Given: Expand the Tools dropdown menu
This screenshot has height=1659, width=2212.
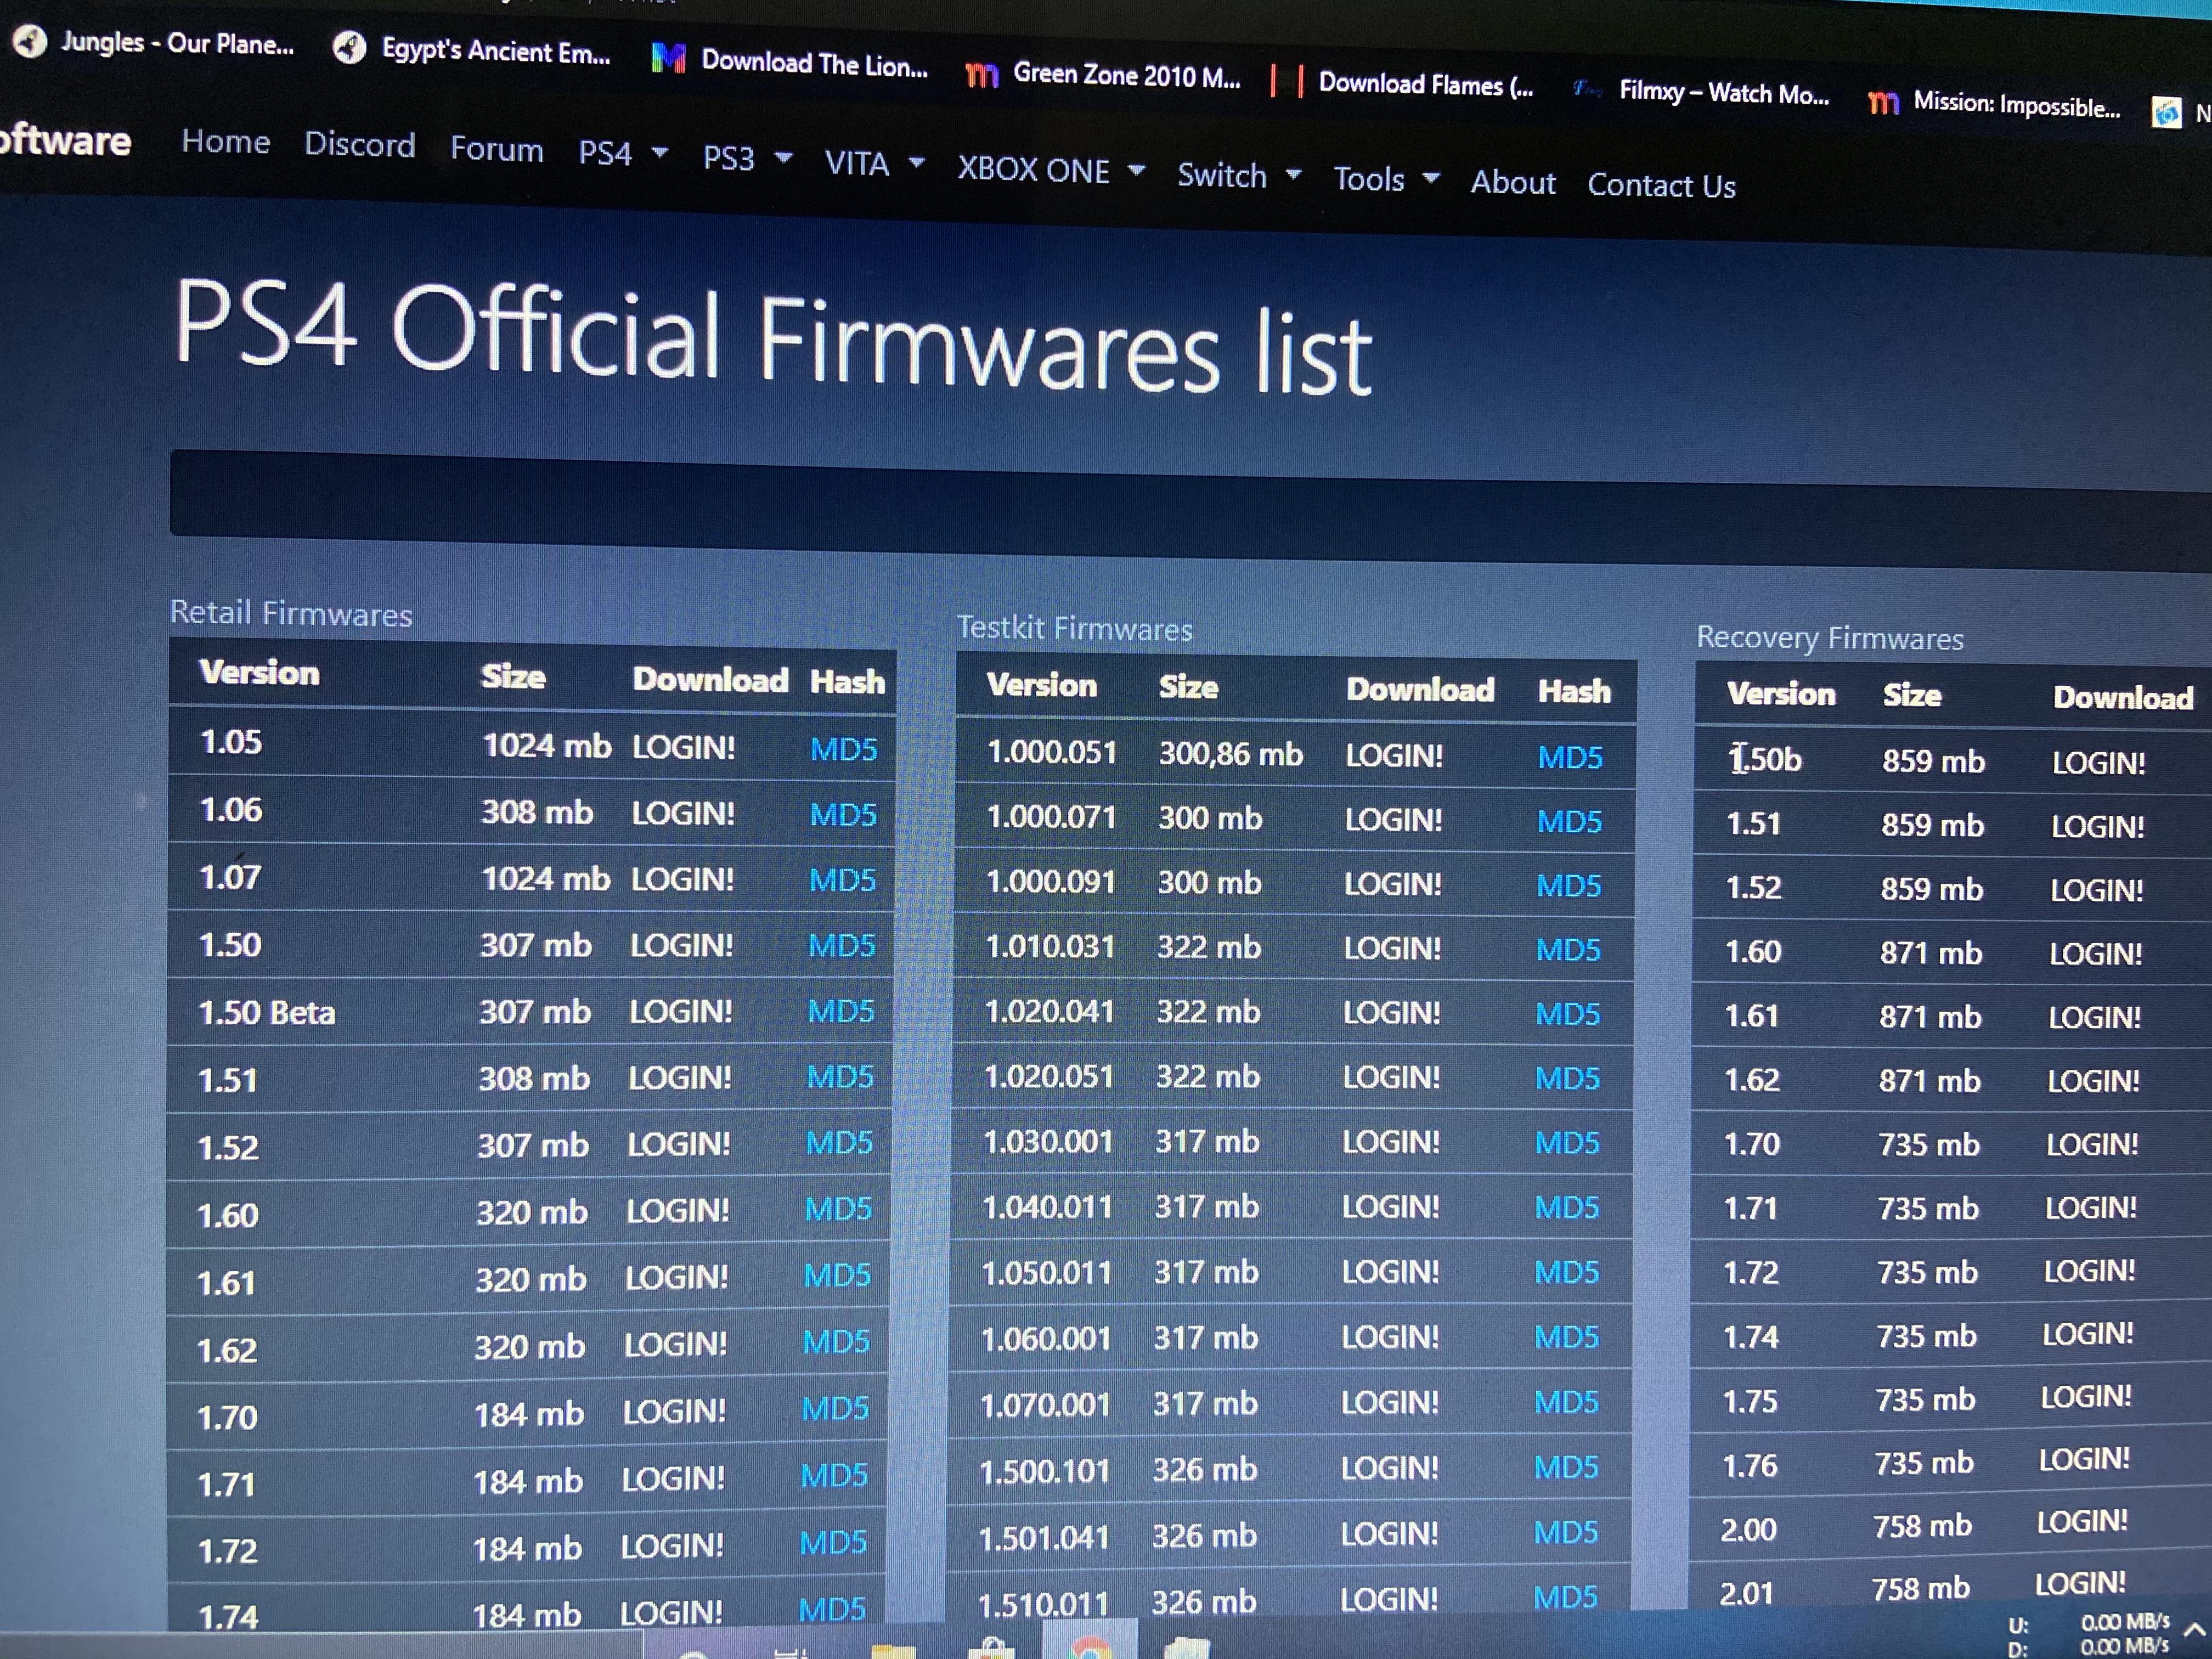Looking at the screenshot, I should coord(1386,180).
